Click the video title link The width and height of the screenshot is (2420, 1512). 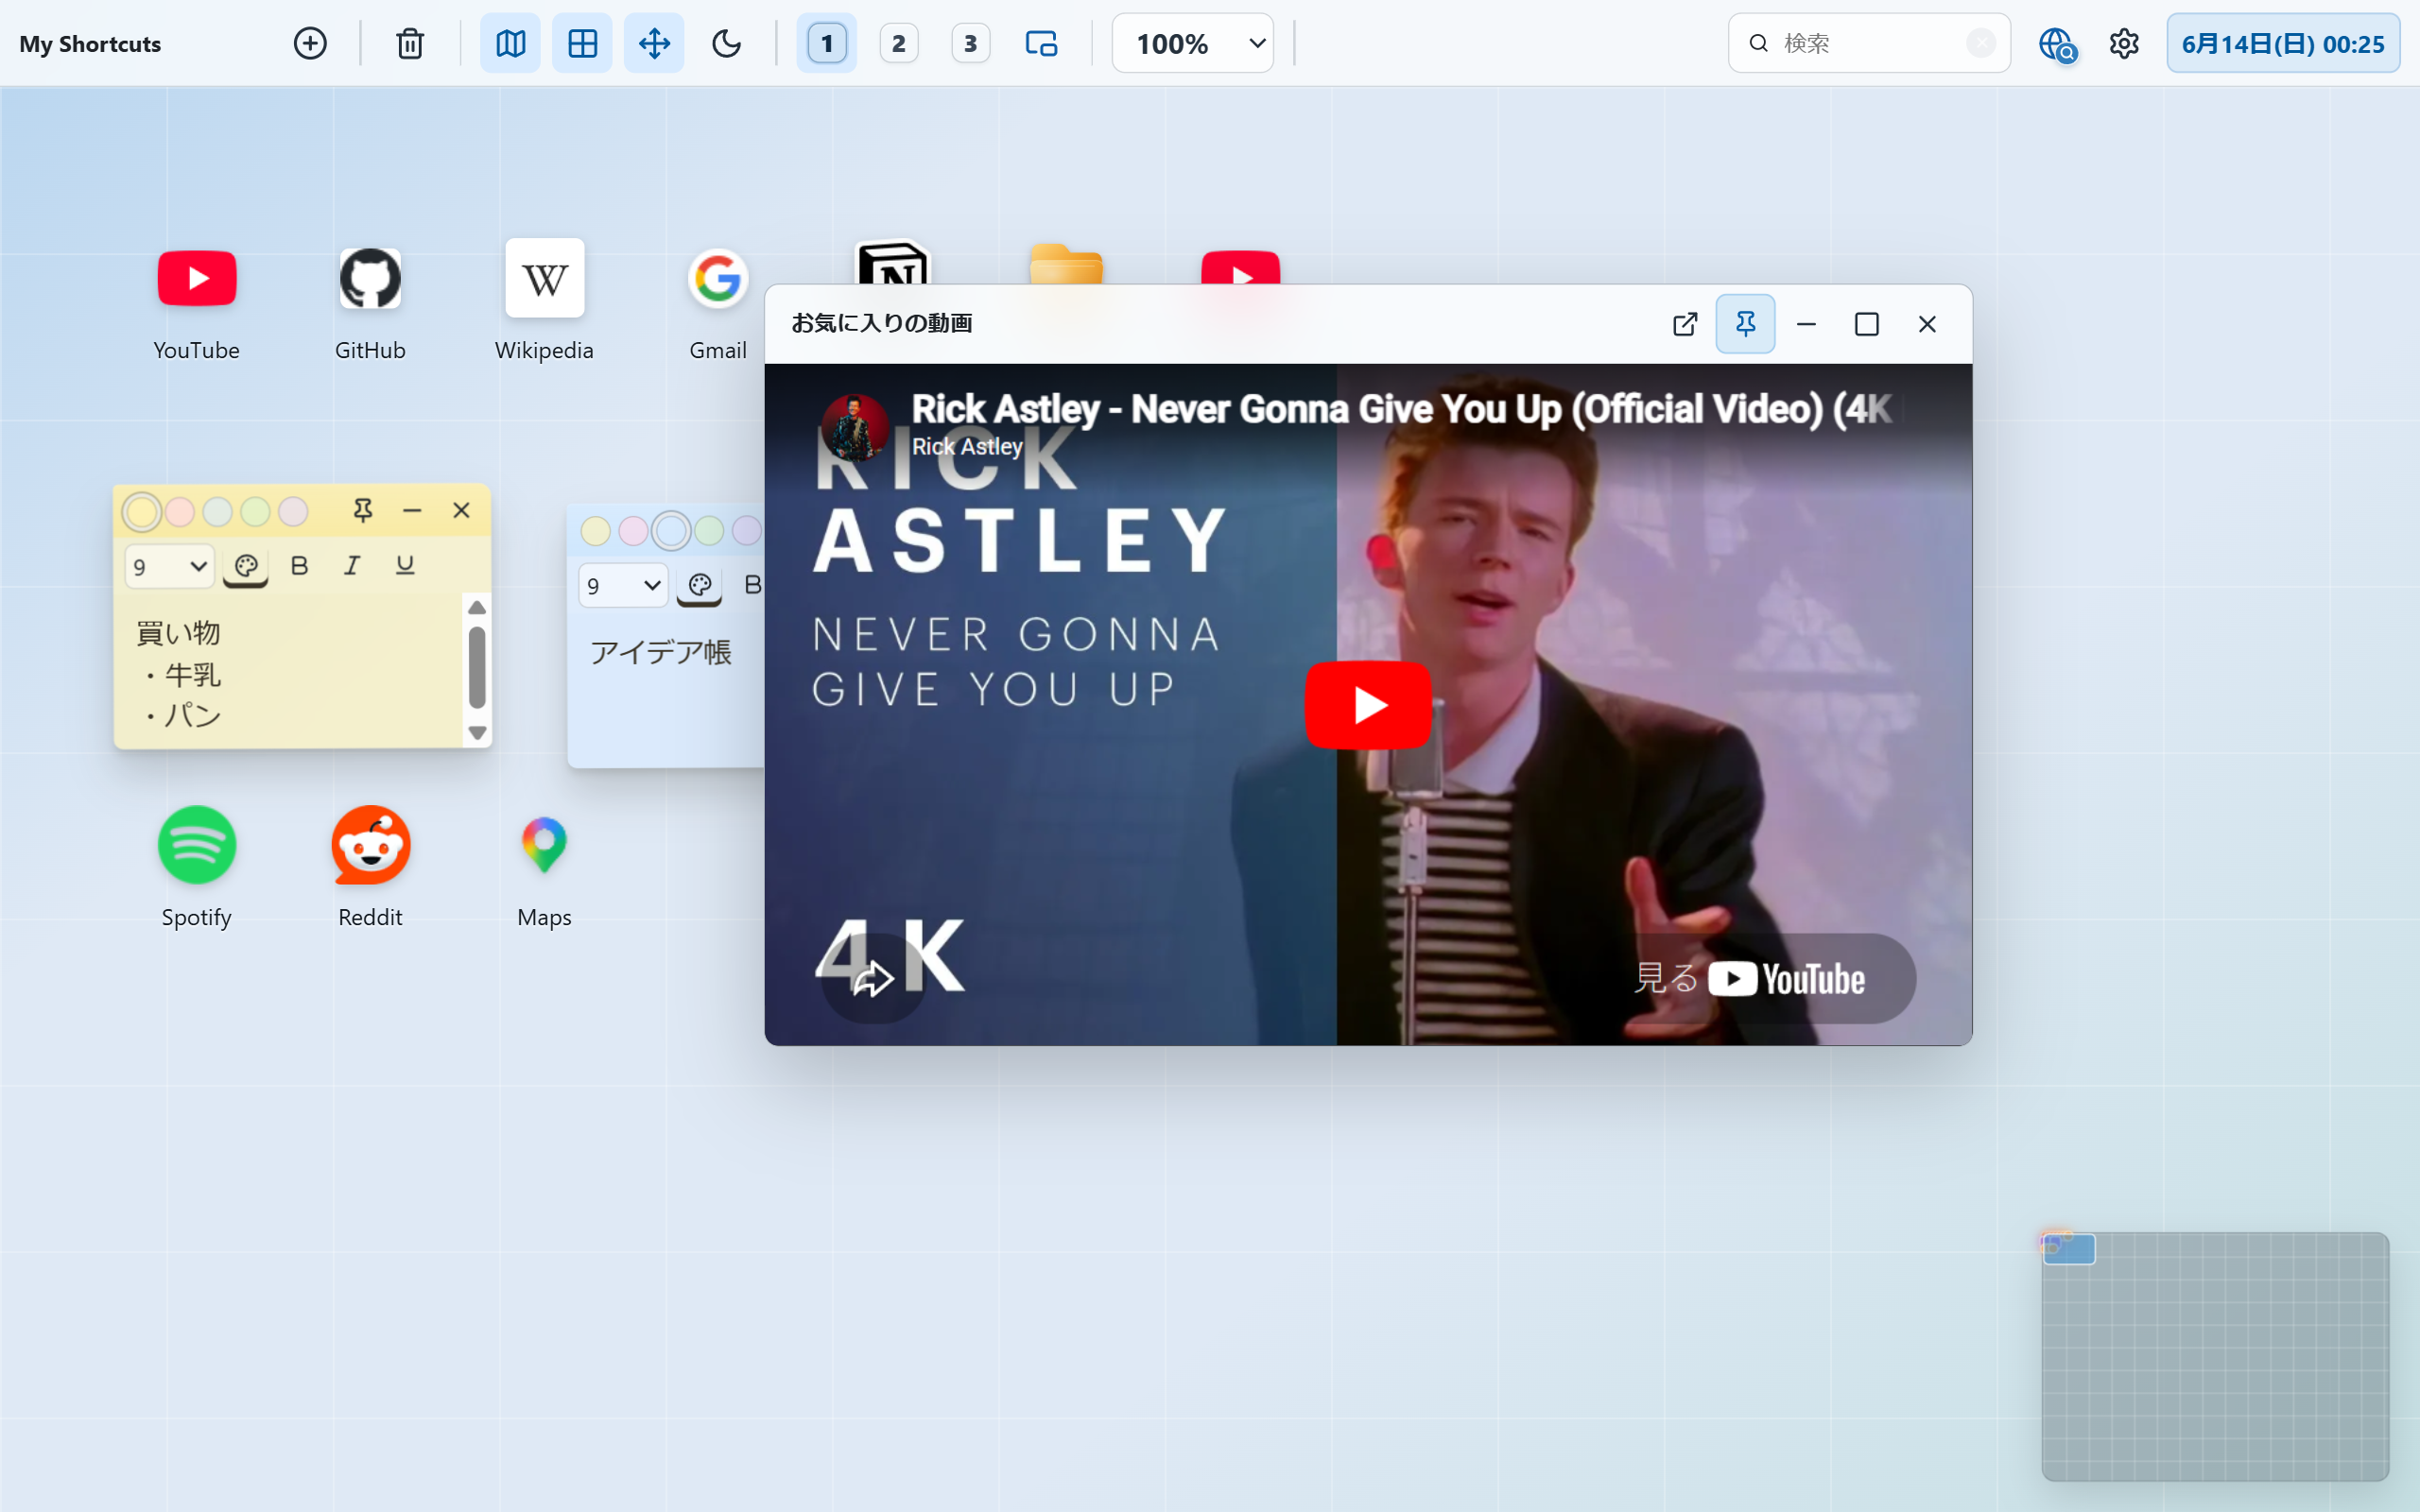[x=1401, y=408]
